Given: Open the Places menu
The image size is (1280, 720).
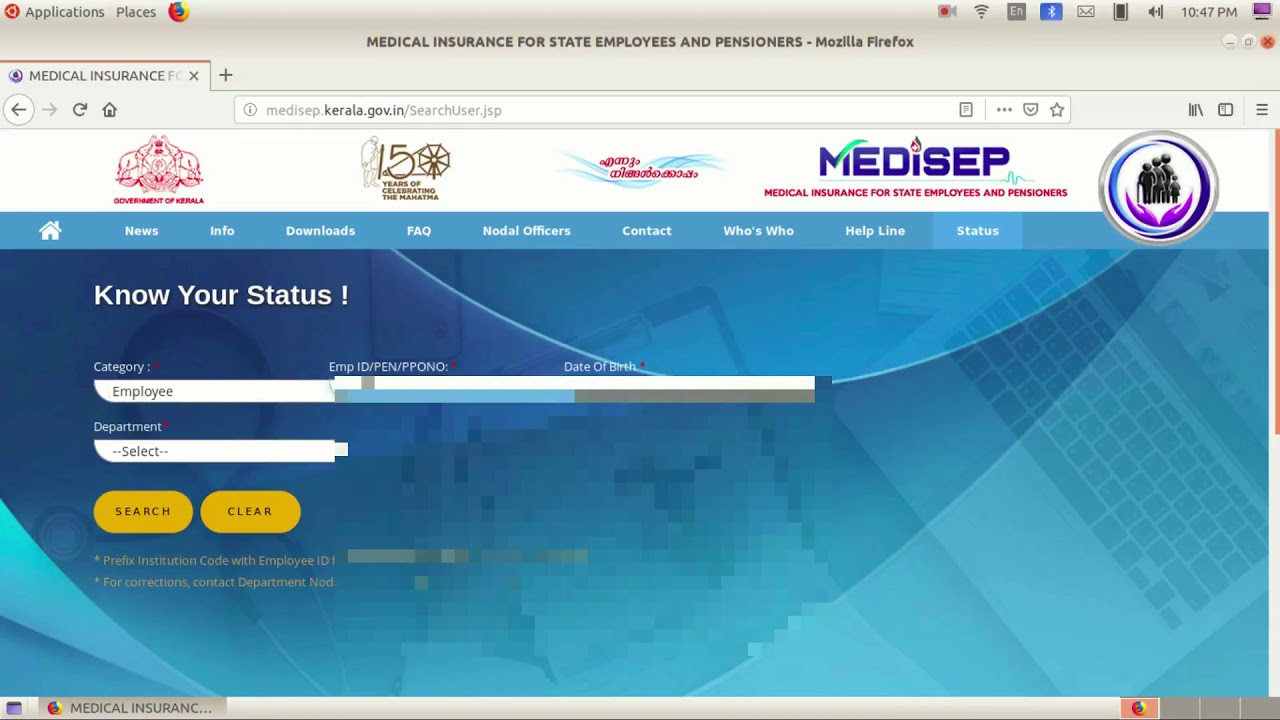Looking at the screenshot, I should [x=136, y=12].
